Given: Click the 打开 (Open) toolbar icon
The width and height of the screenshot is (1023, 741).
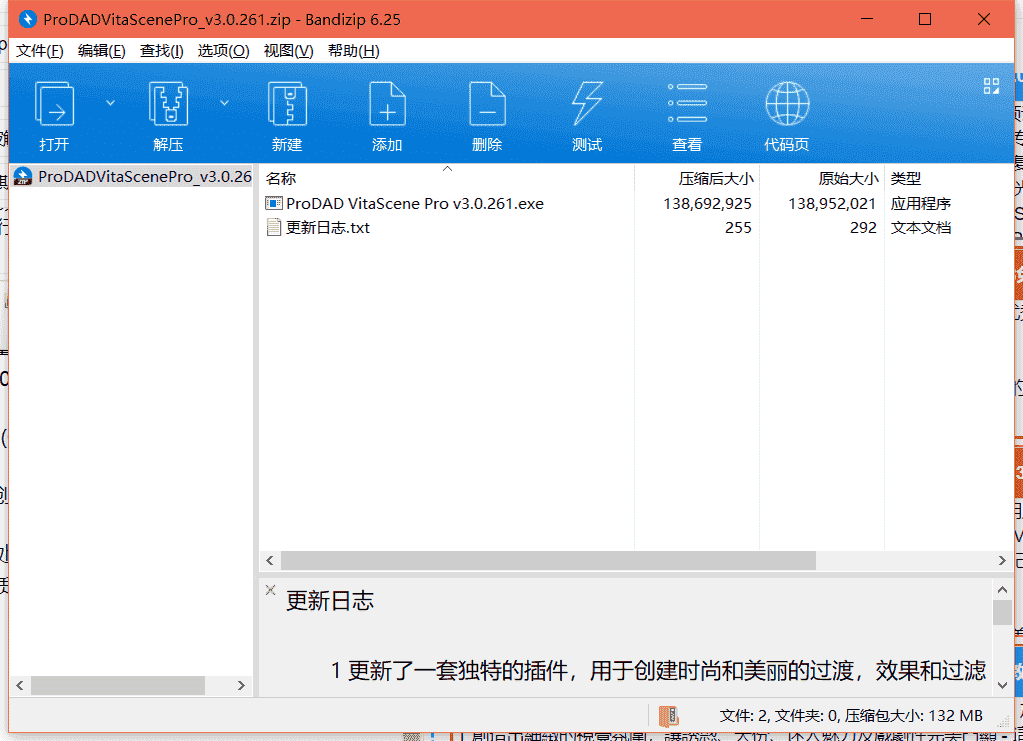Looking at the screenshot, I should pyautogui.click(x=54, y=104).
